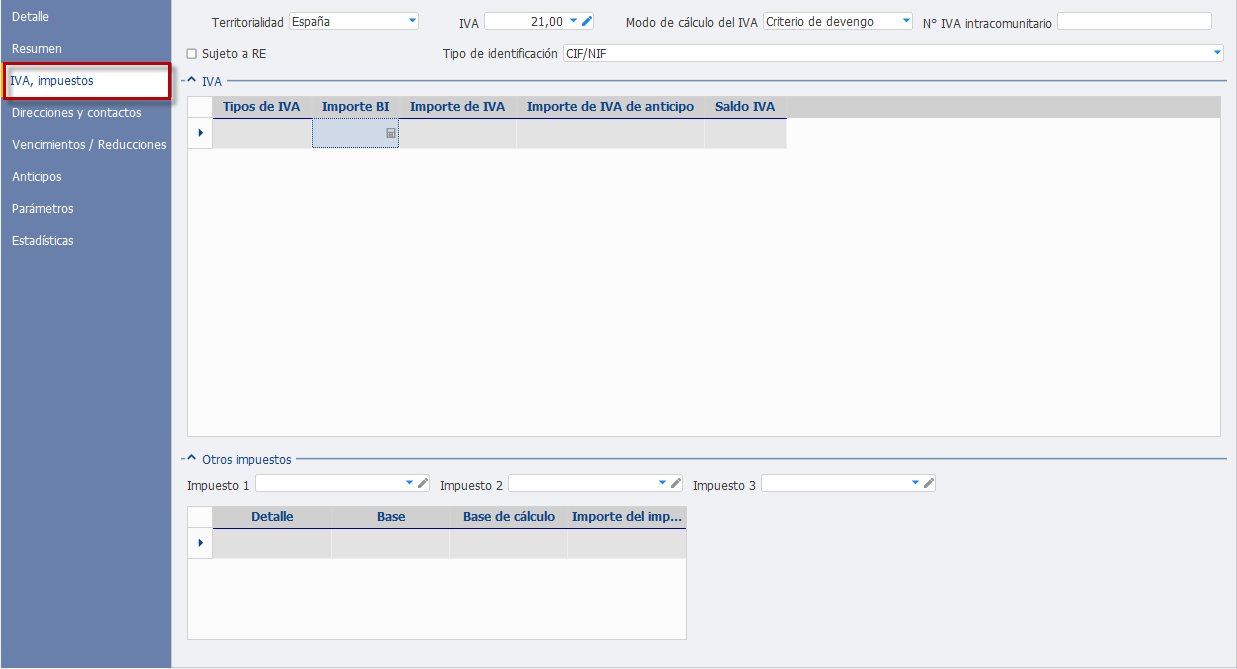The width and height of the screenshot is (1237, 669).
Task: Open the IVA rate dropdown arrow
Action: point(574,21)
